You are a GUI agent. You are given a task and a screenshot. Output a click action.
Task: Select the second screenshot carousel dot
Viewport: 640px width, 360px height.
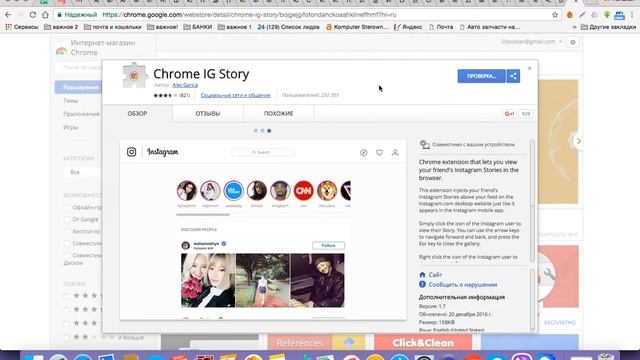pyautogui.click(x=262, y=131)
